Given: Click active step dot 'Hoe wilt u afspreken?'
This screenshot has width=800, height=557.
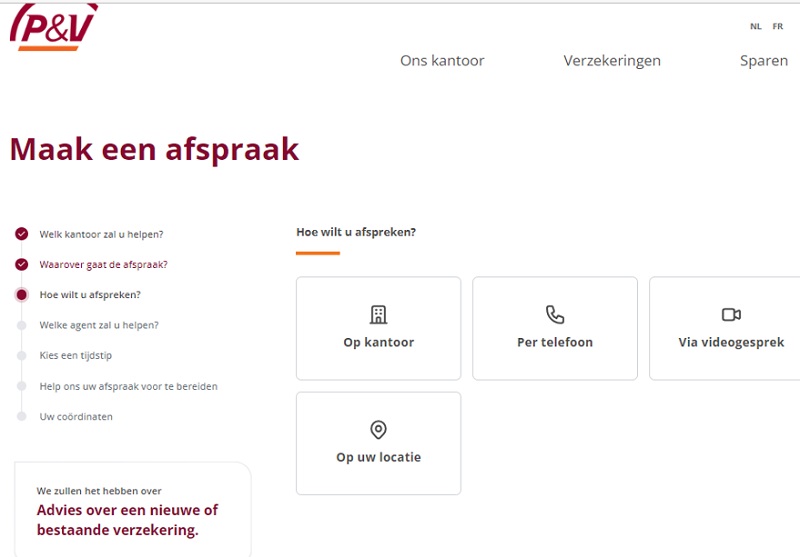Looking at the screenshot, I should click(21, 295).
